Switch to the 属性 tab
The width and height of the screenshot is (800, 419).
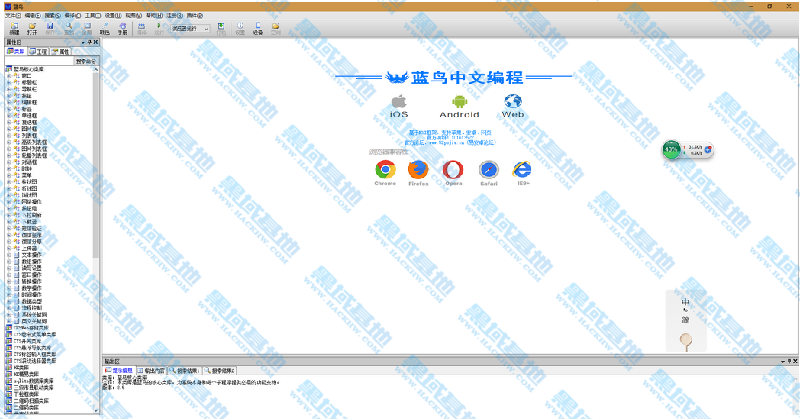60,52
